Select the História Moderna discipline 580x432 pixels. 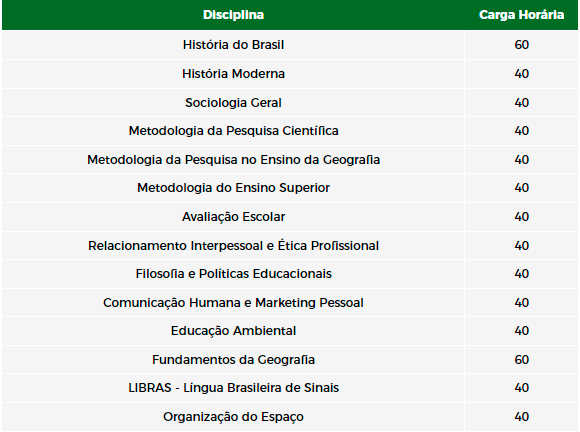click(x=233, y=74)
